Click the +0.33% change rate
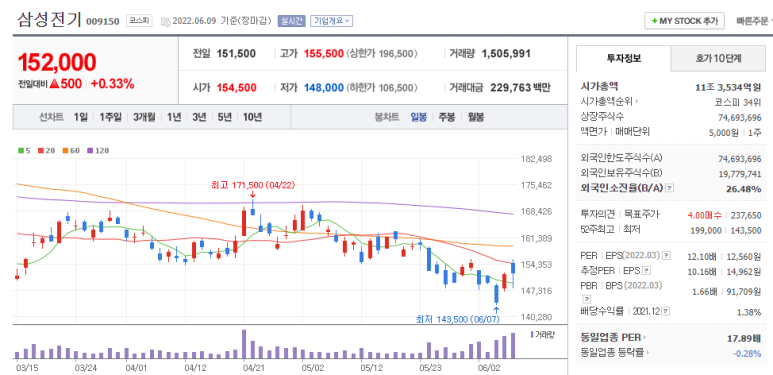Screen dimensions: 773x375 113,84
